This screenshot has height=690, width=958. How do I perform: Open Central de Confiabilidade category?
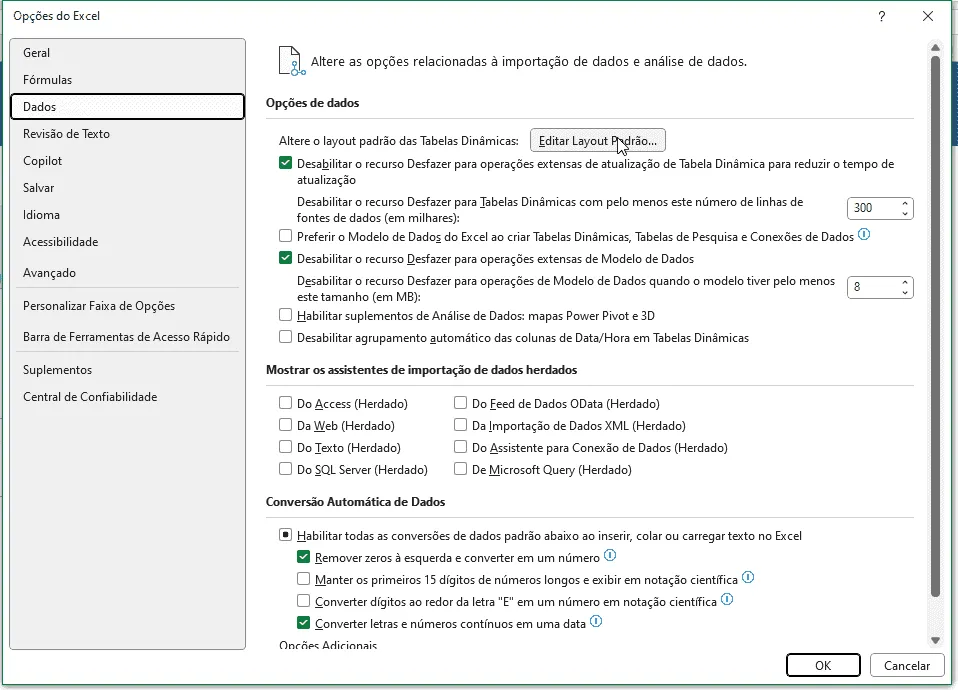128,397
